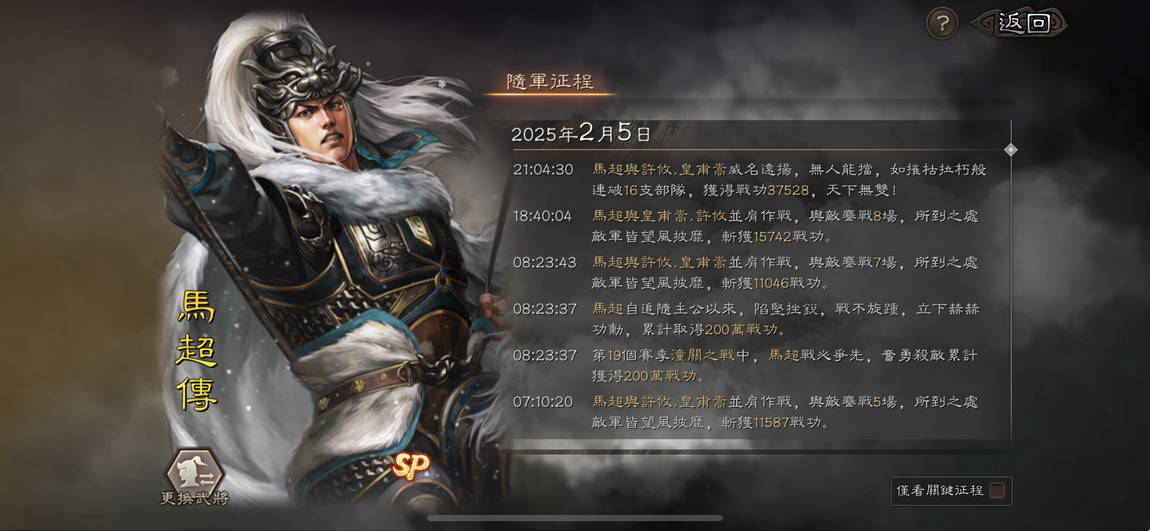Click the SP badge on portrait
The height and width of the screenshot is (531, 1150).
[411, 465]
